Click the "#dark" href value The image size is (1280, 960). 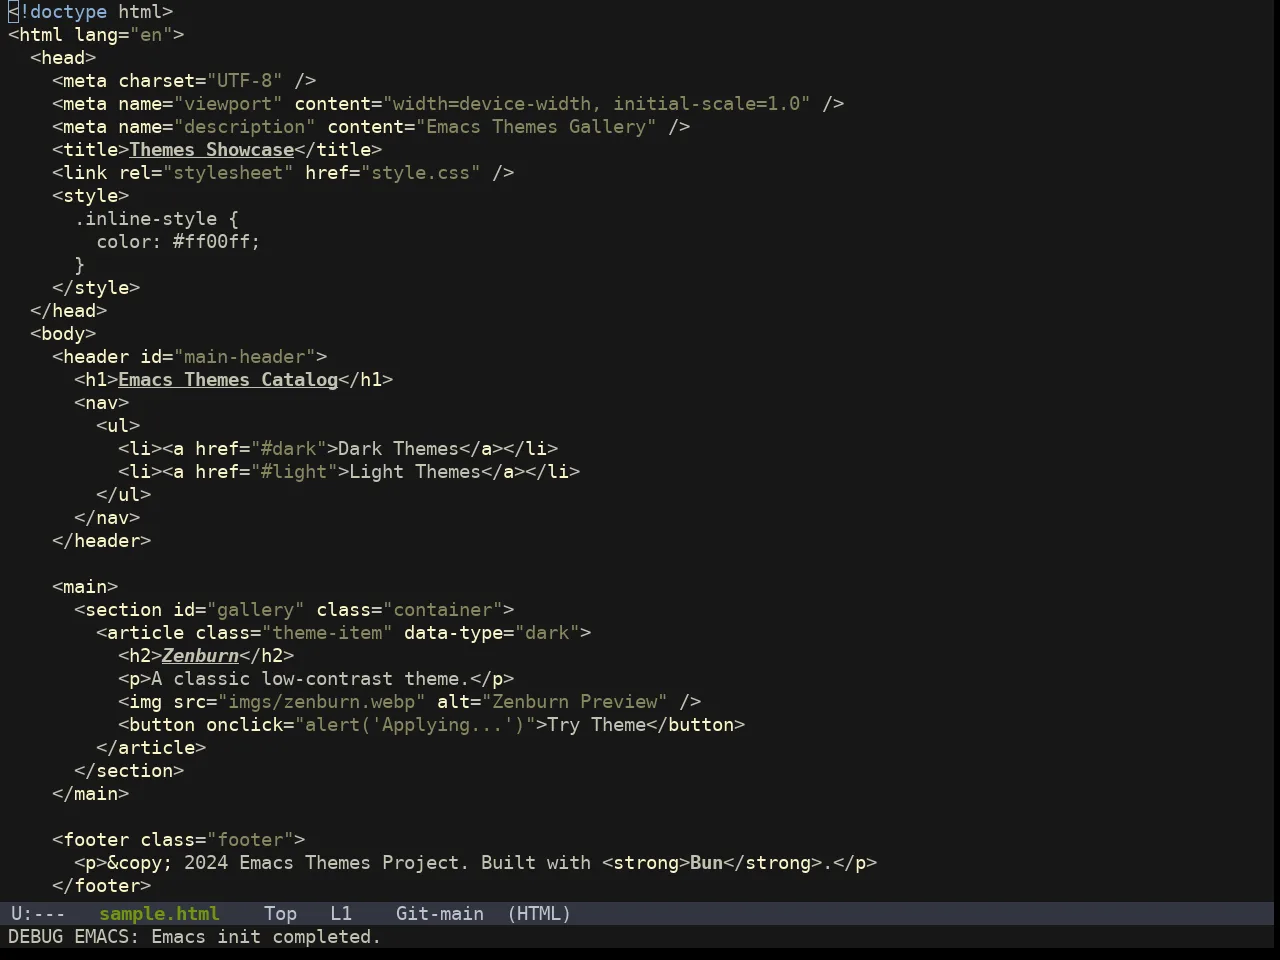pyautogui.click(x=289, y=449)
